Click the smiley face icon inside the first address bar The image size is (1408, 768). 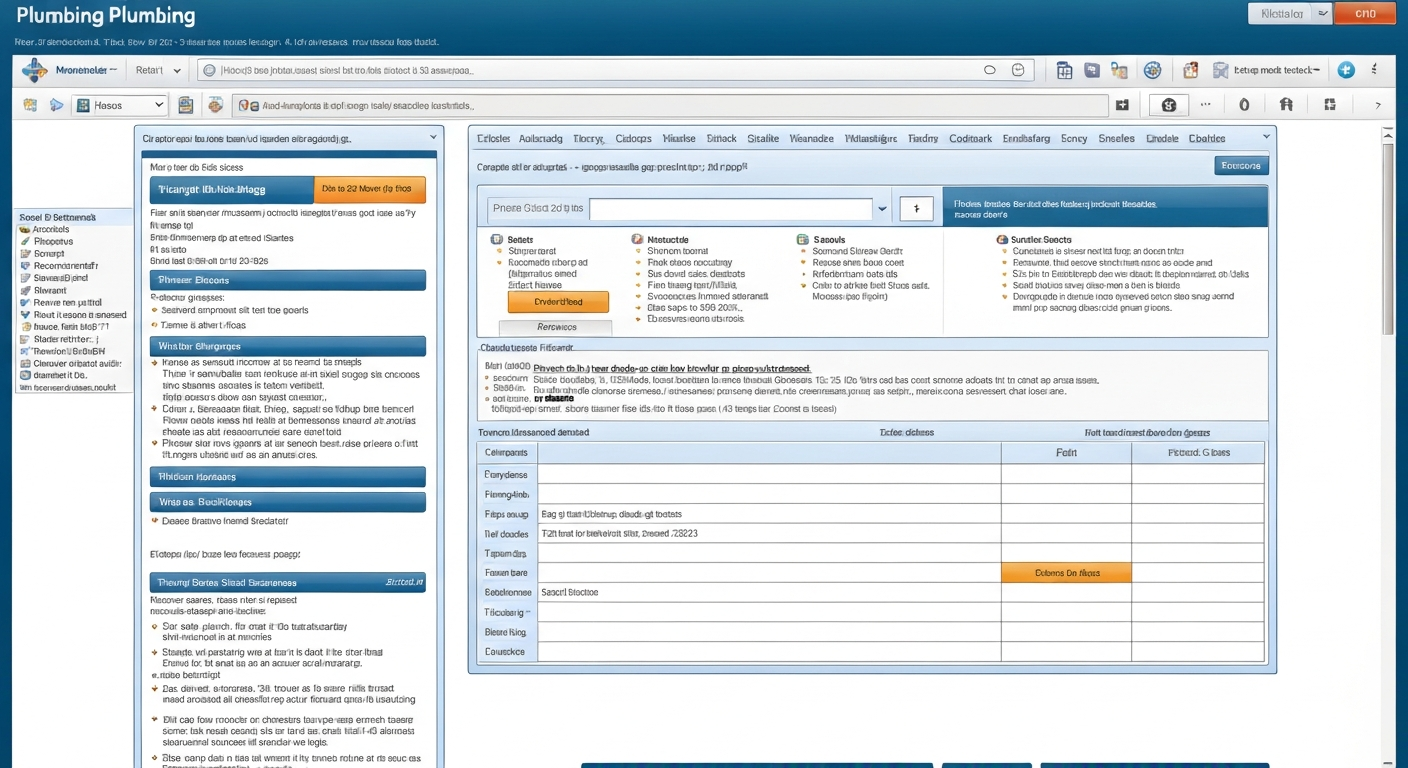(1018, 70)
